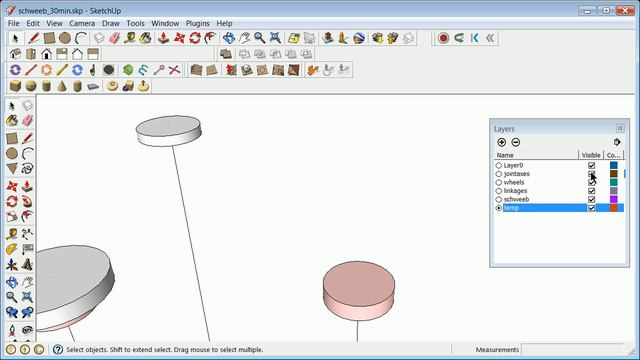The height and width of the screenshot is (360, 640).
Task: Choose the Protractor tool in left palette
Action: pos(12,249)
